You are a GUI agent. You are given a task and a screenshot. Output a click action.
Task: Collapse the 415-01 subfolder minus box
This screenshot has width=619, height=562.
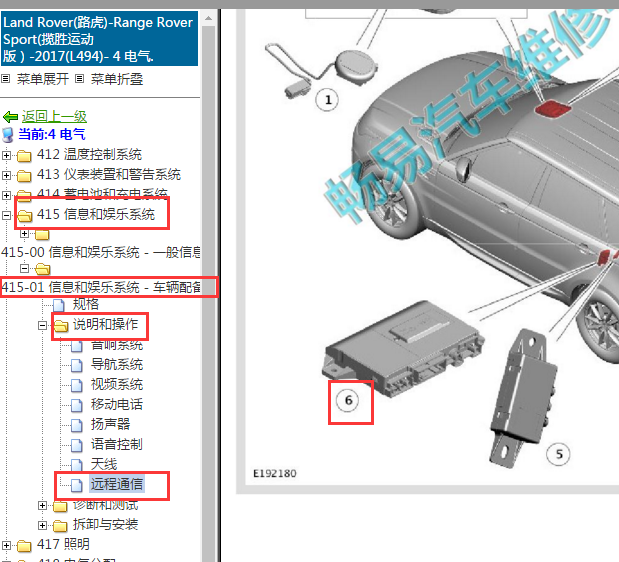coord(24,268)
